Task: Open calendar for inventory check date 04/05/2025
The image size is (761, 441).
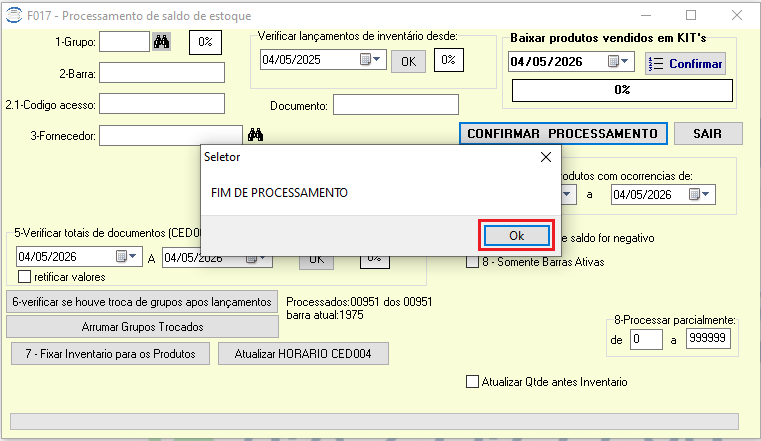Action: [371, 60]
